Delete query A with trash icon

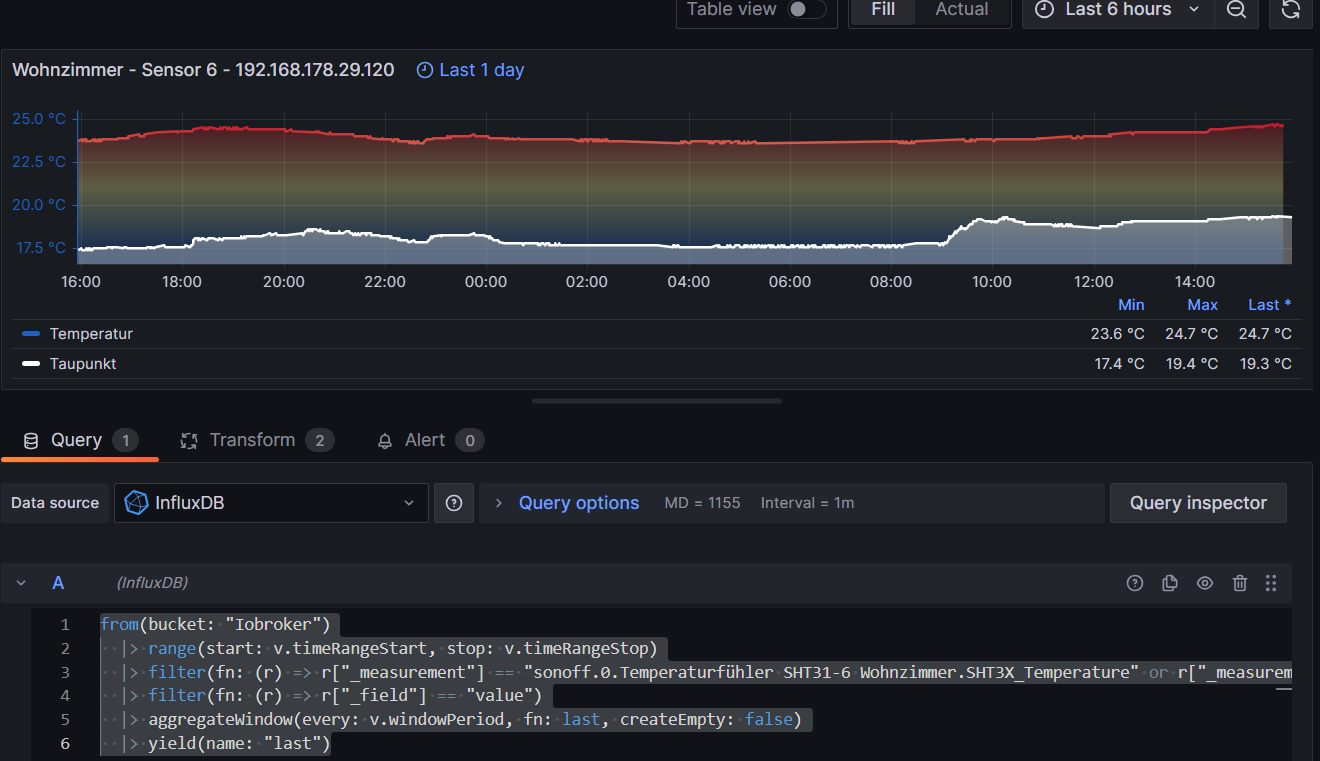tap(1240, 583)
